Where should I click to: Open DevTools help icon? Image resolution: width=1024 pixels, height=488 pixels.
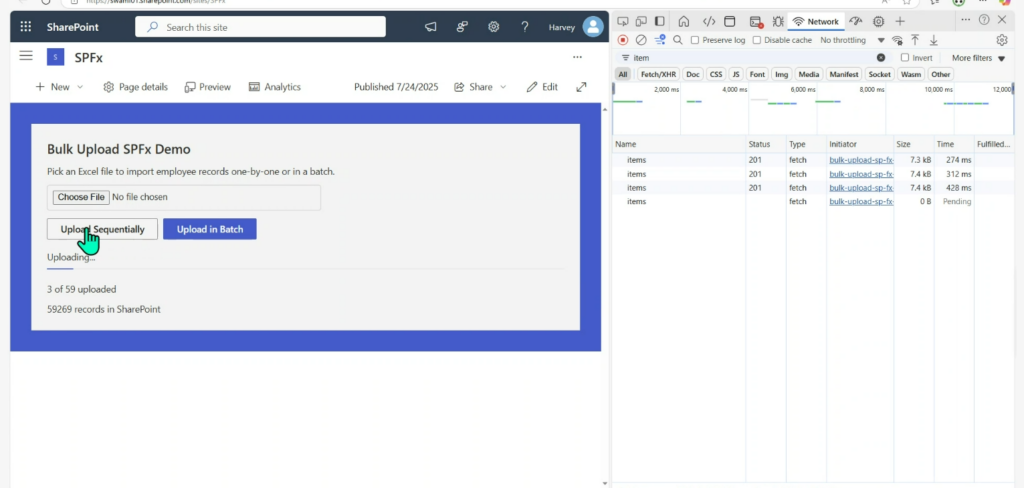click(984, 20)
